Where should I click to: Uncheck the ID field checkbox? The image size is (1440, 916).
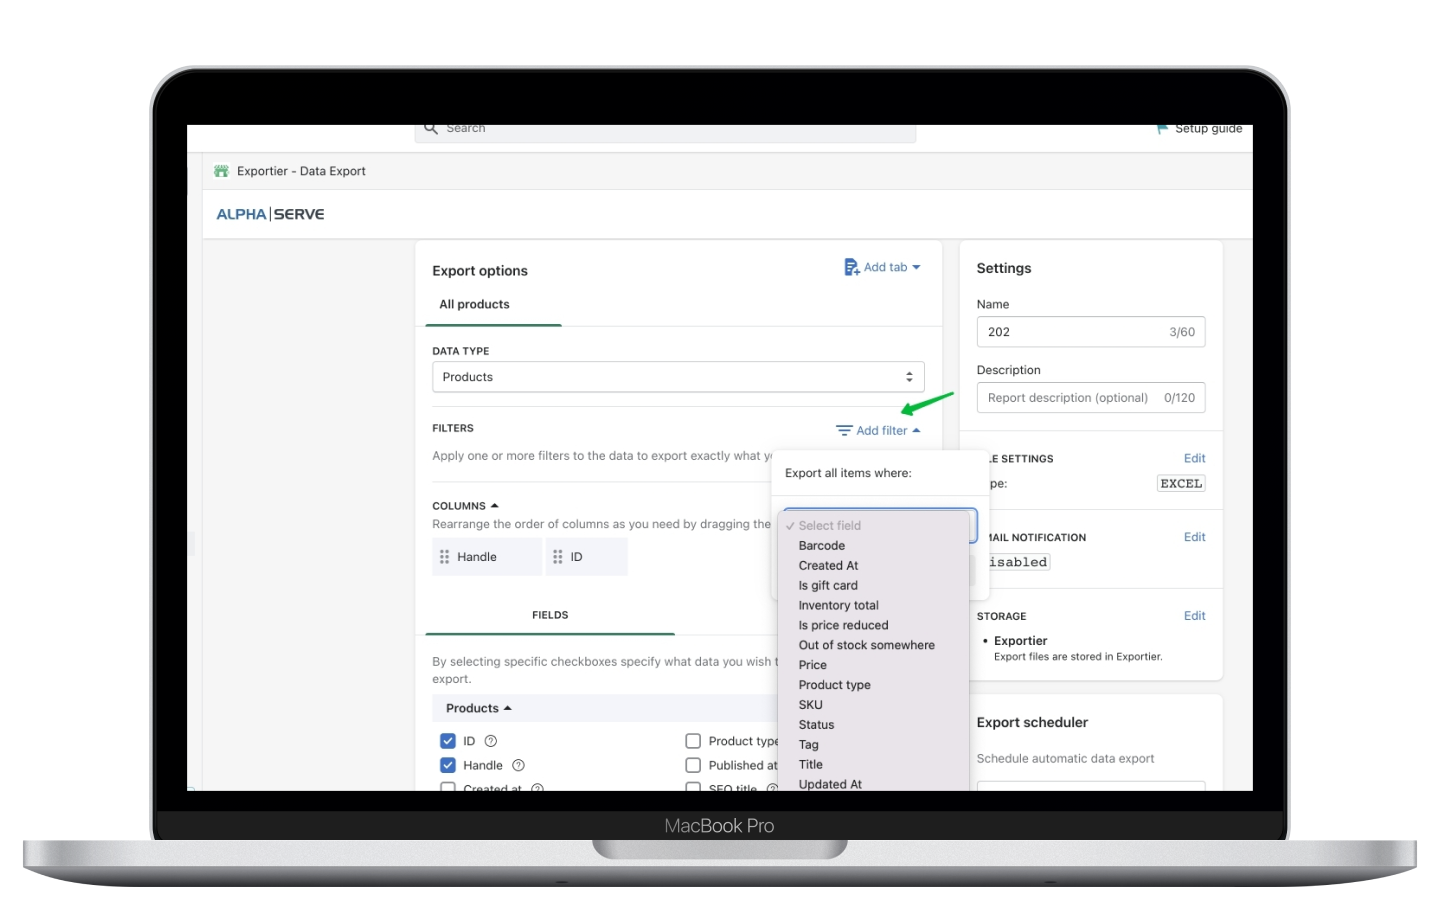coord(448,741)
